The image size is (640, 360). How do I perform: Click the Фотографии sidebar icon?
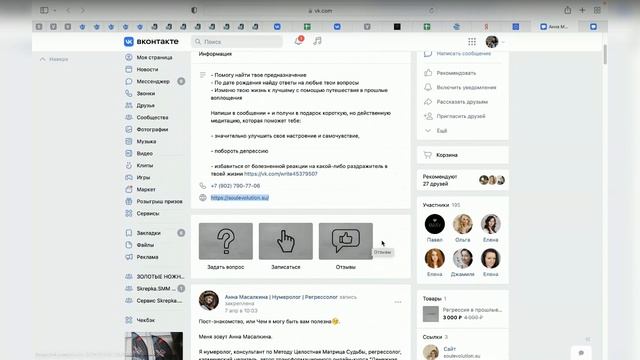(129, 129)
